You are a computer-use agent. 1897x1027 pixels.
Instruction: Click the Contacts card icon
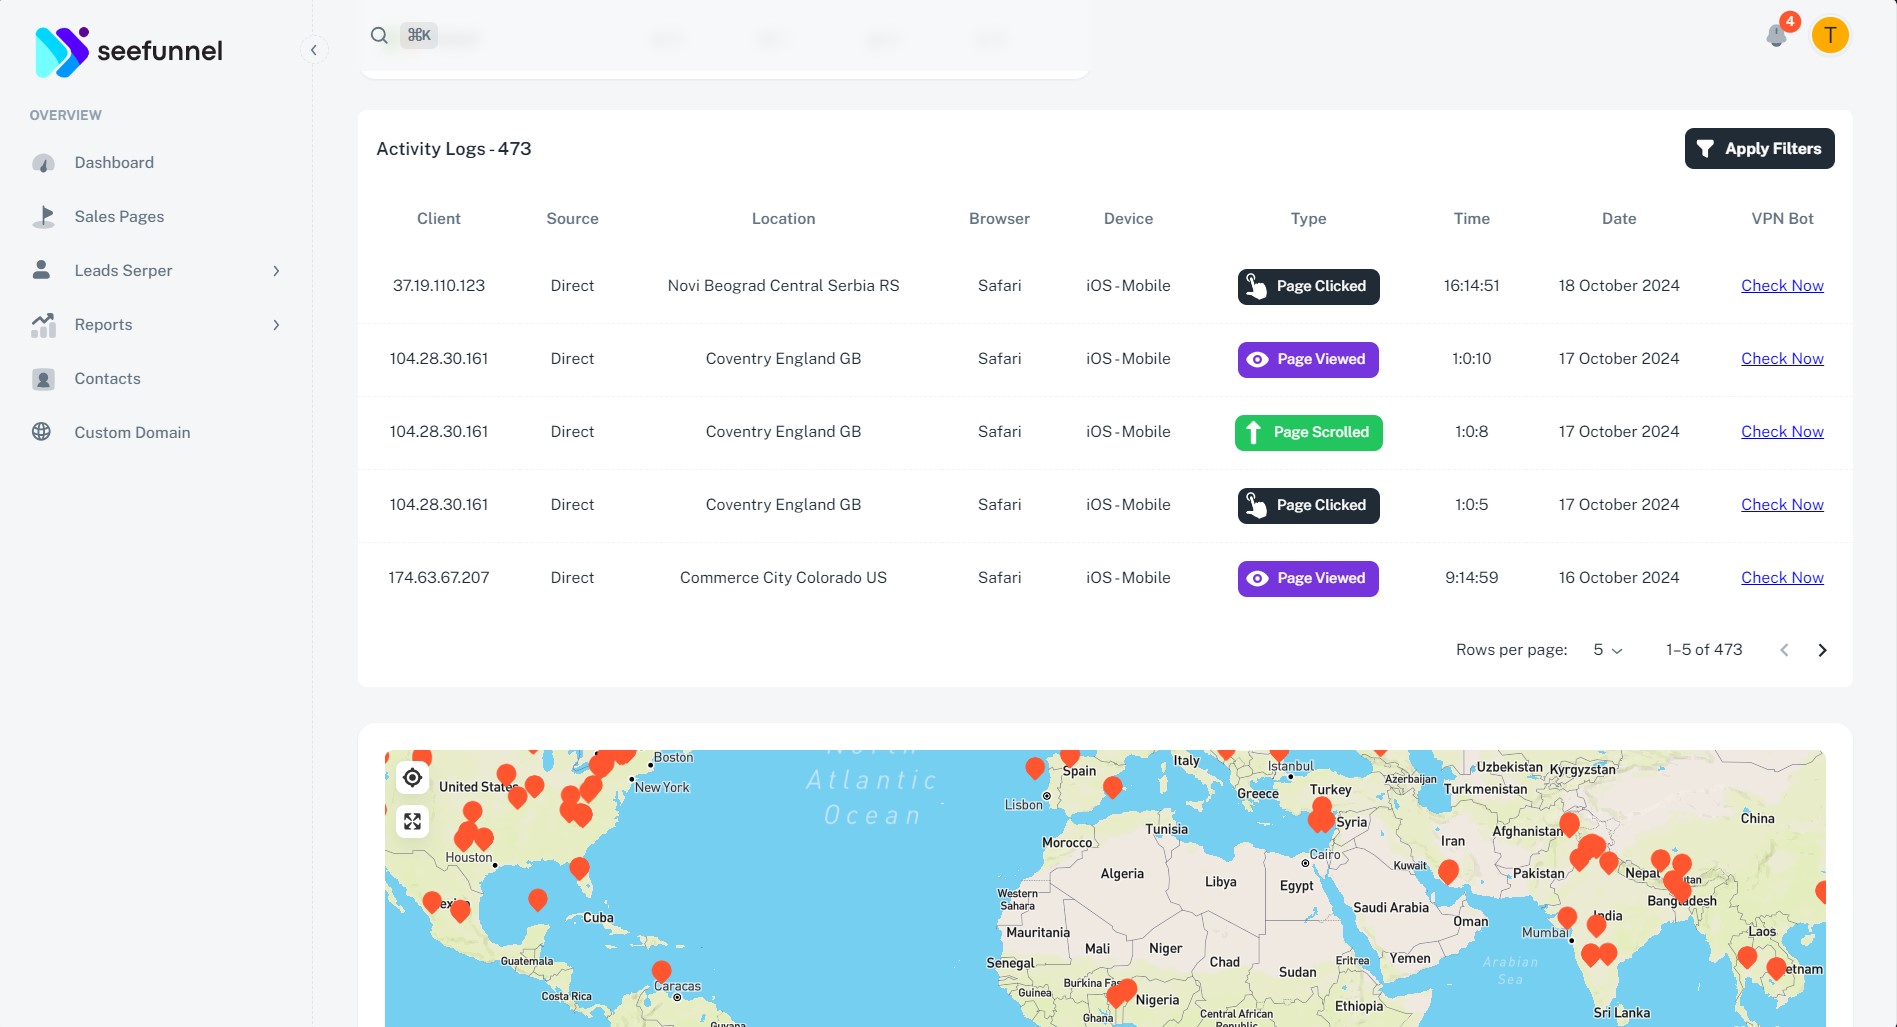click(42, 379)
